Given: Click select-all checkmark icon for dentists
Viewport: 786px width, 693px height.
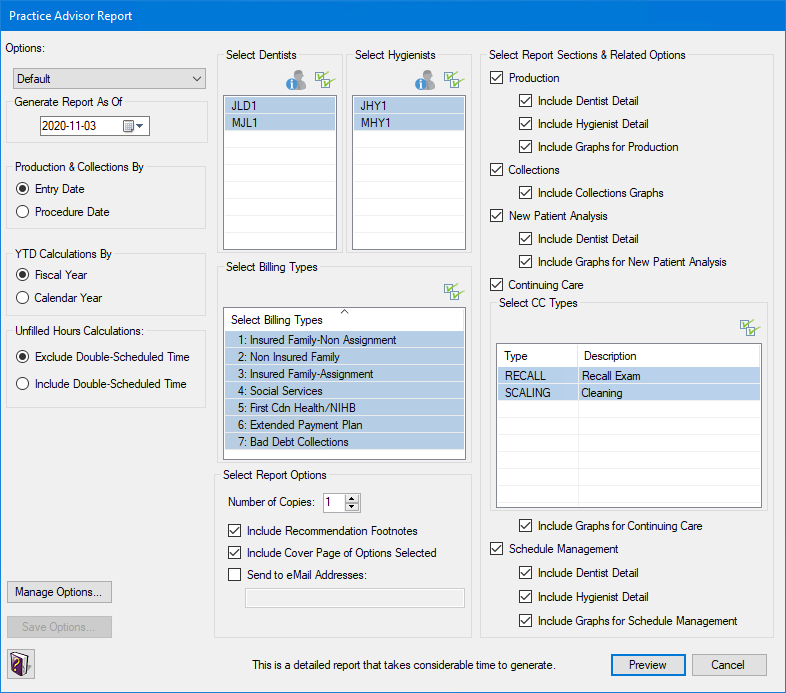Looking at the screenshot, I should pos(324,80).
